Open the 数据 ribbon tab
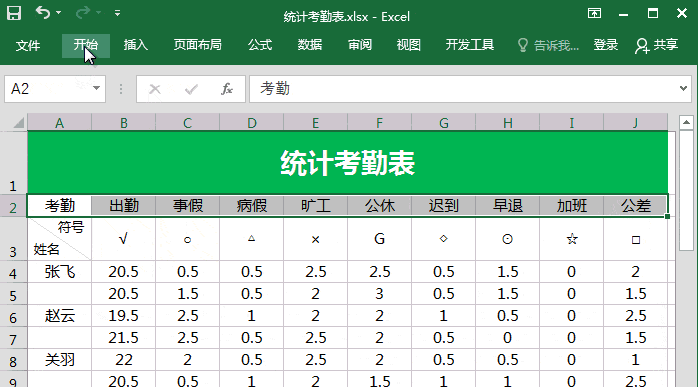The width and height of the screenshot is (699, 387). (310, 45)
